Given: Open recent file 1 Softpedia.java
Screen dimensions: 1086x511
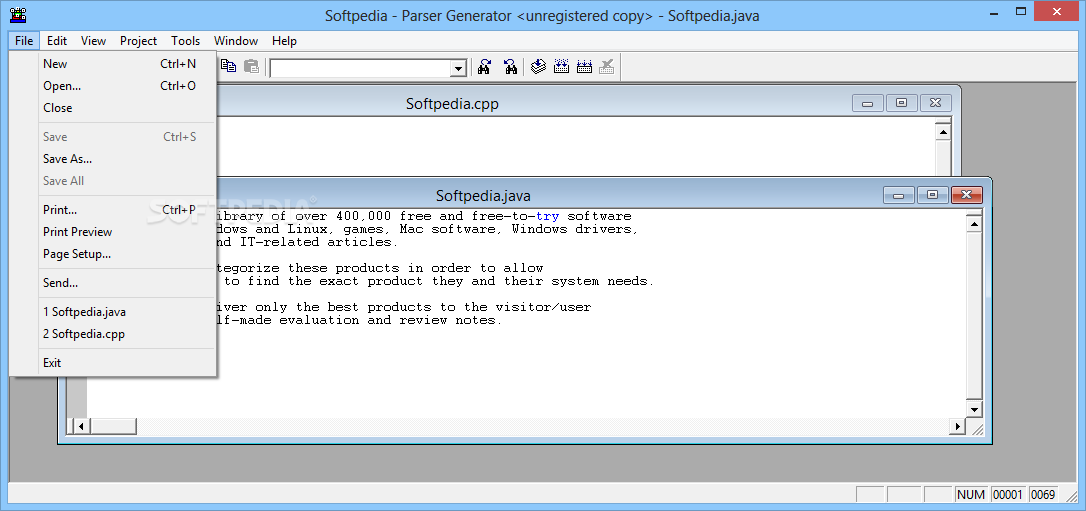Looking at the screenshot, I should coord(113,312).
